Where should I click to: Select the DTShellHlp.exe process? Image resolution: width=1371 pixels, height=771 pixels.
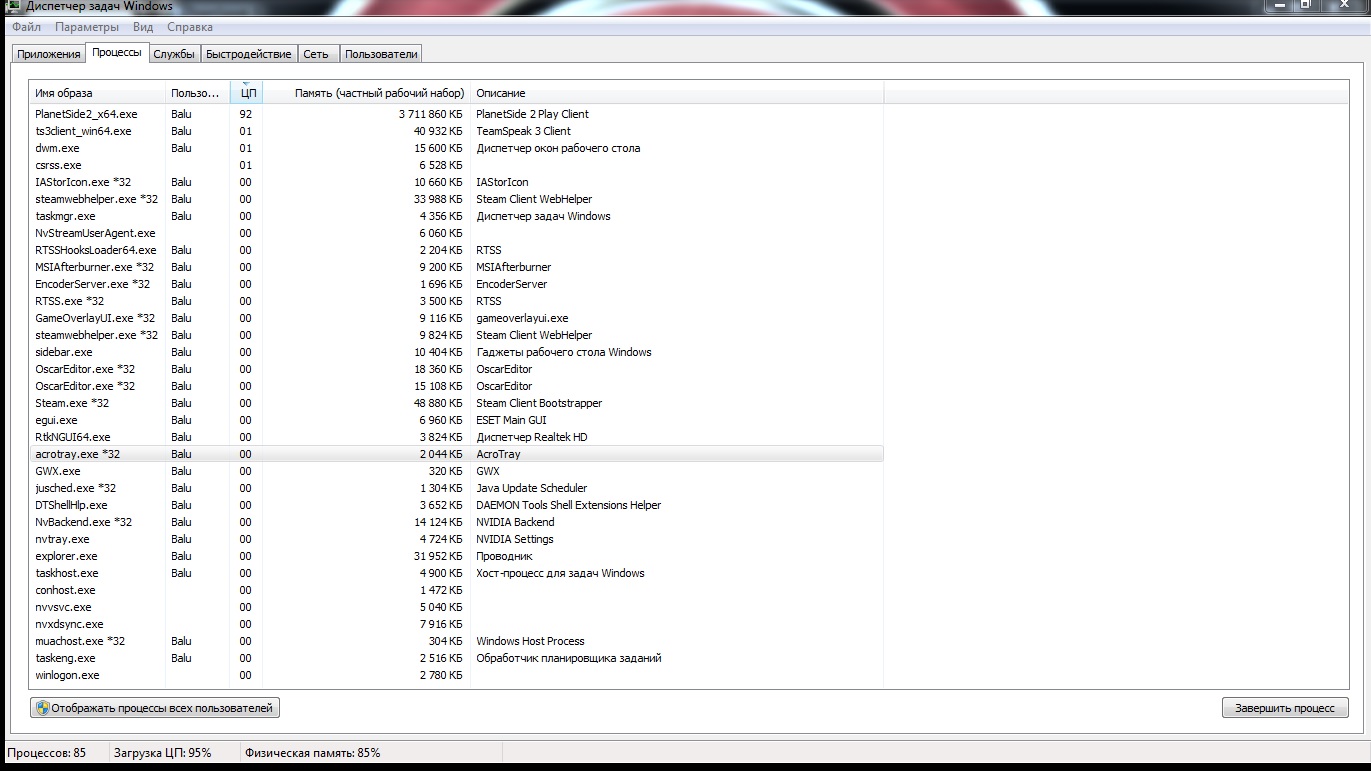457,505
